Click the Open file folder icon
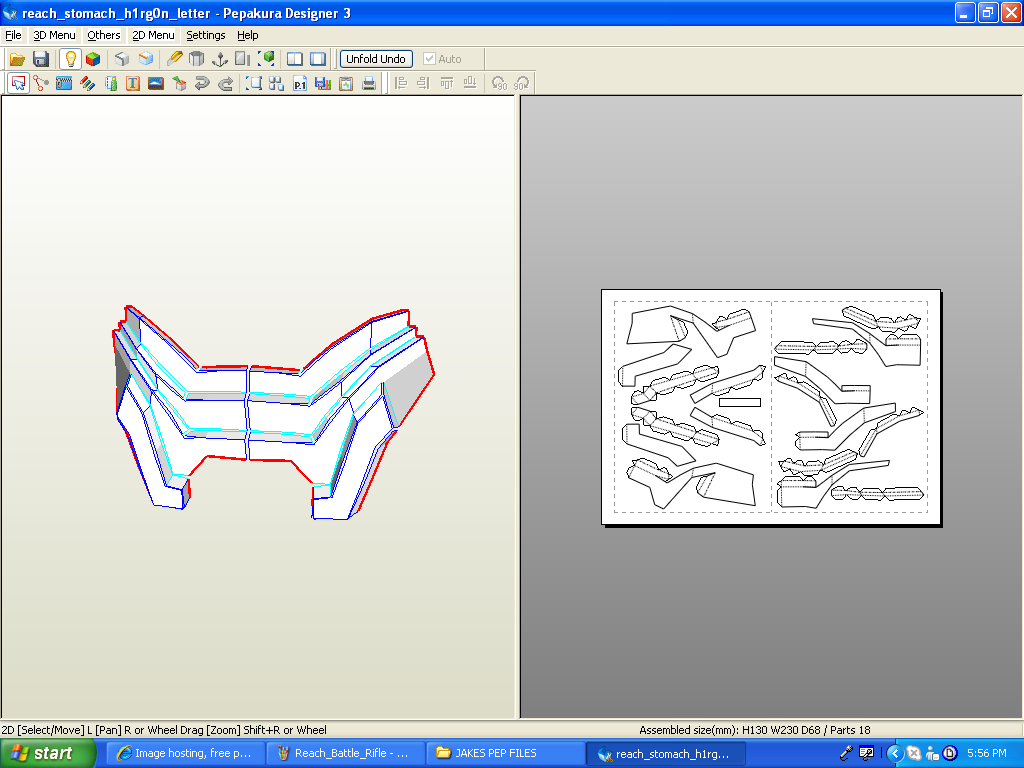The height and width of the screenshot is (768, 1024). pos(17,59)
